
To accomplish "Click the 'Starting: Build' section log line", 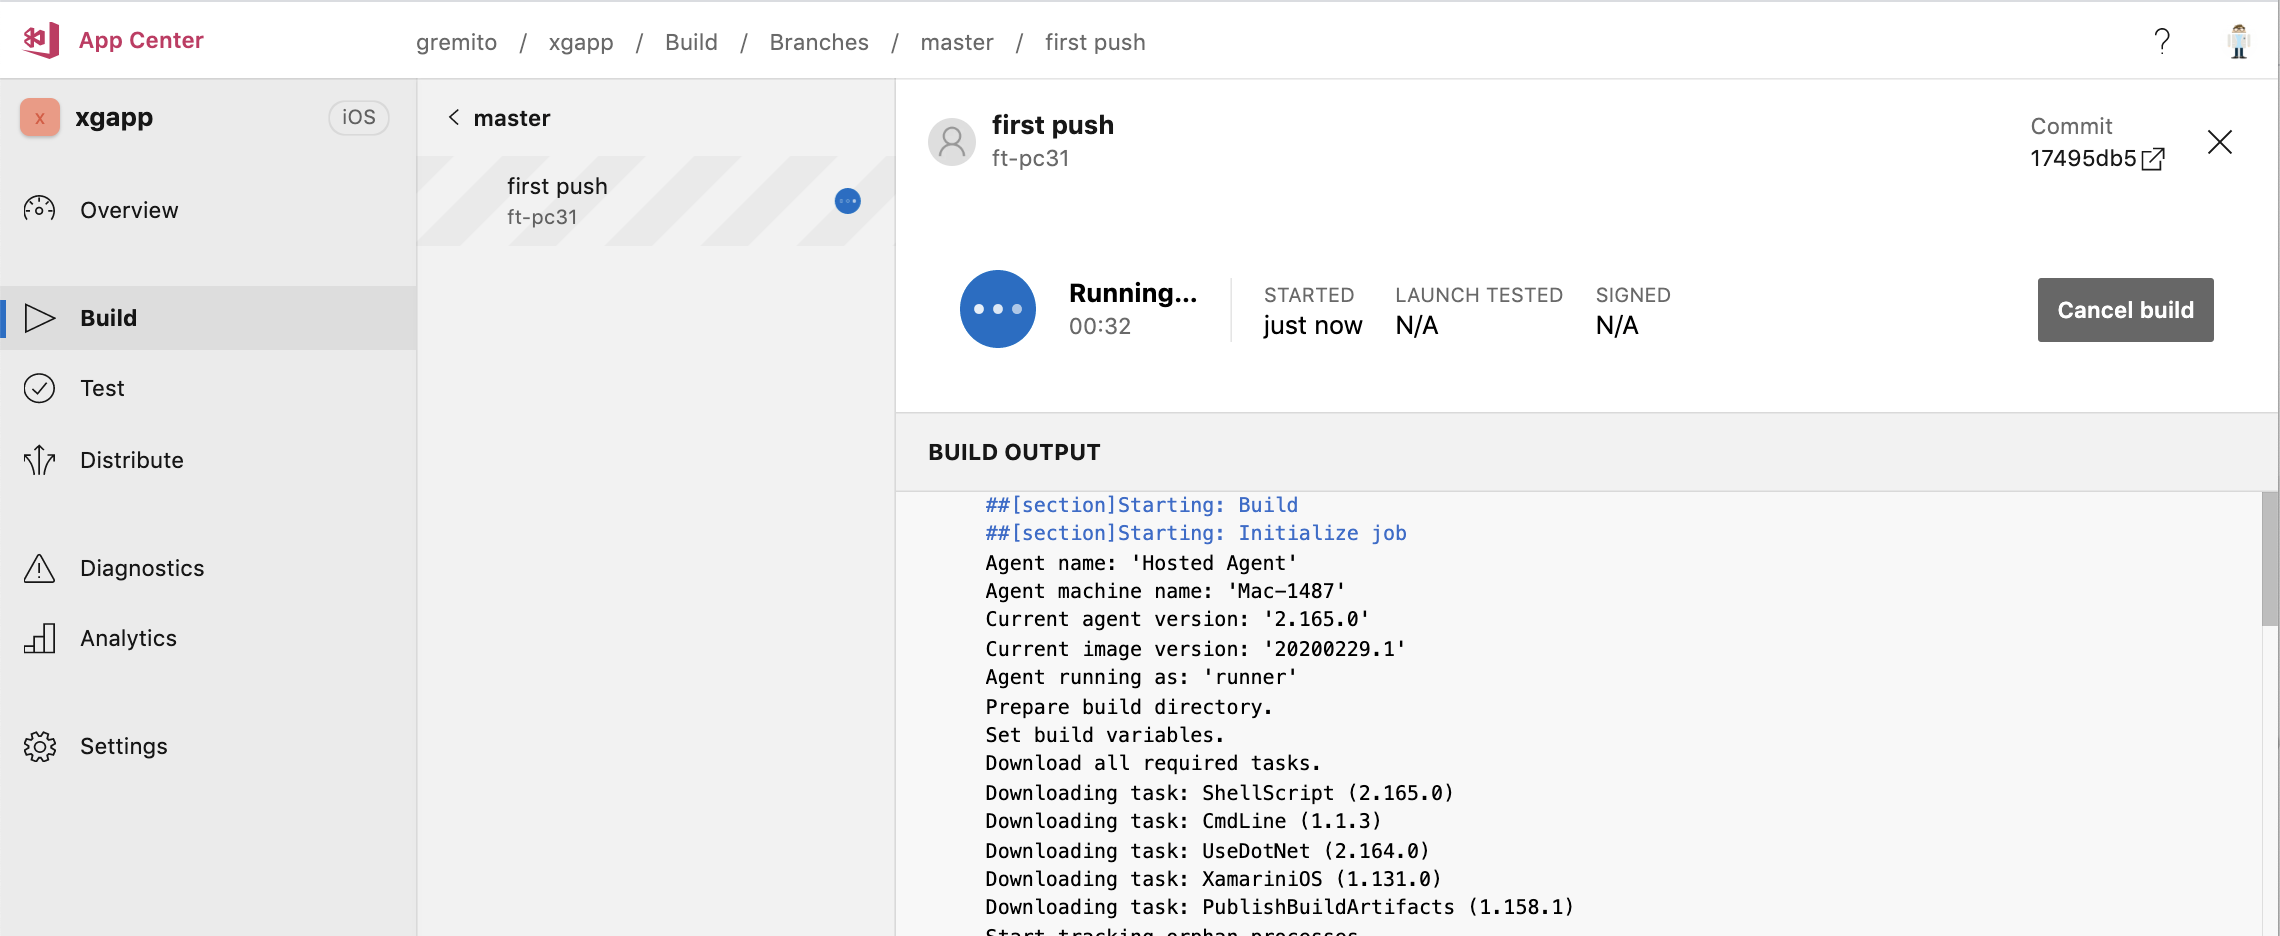I will tap(1142, 505).
